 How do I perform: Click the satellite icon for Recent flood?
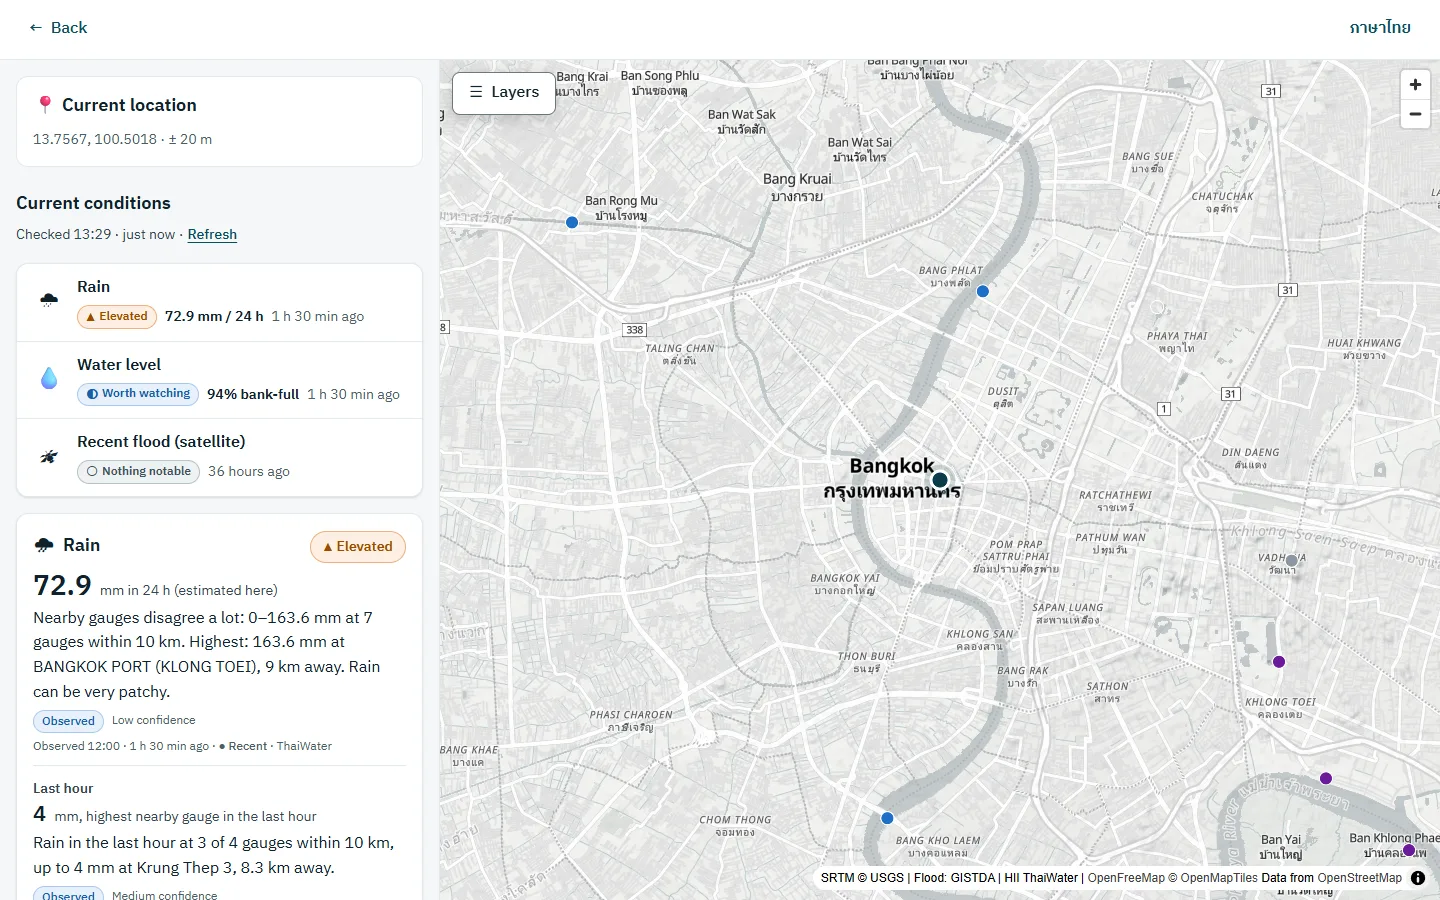click(x=49, y=456)
